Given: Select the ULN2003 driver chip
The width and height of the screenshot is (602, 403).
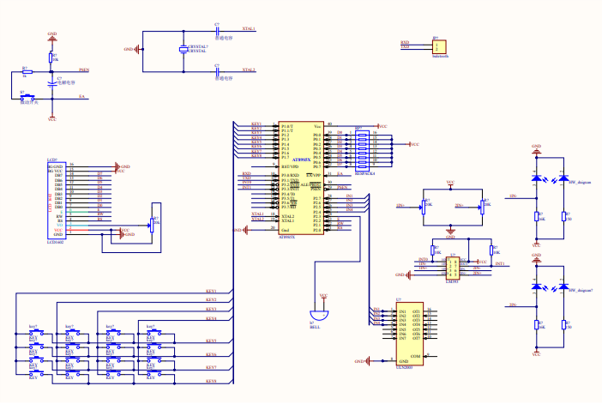Looking at the screenshot, I should [x=410, y=334].
